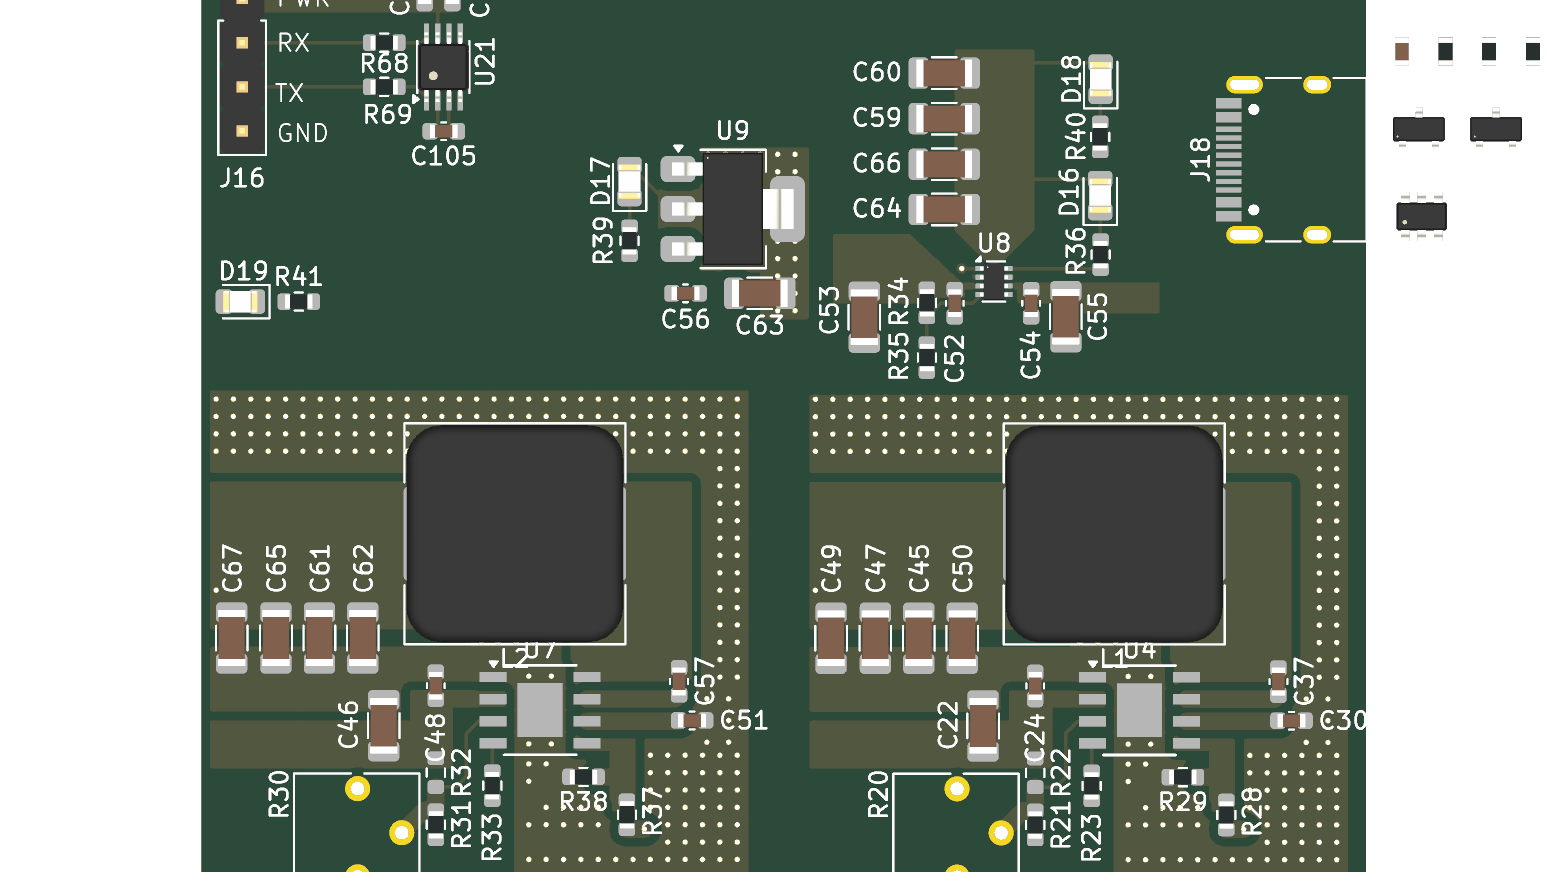Click capacitor C46 near U7
The width and height of the screenshot is (1568, 872).
click(x=384, y=725)
